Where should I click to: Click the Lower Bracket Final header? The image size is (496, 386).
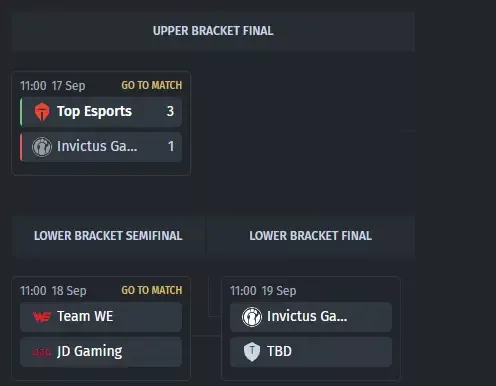[x=310, y=236]
